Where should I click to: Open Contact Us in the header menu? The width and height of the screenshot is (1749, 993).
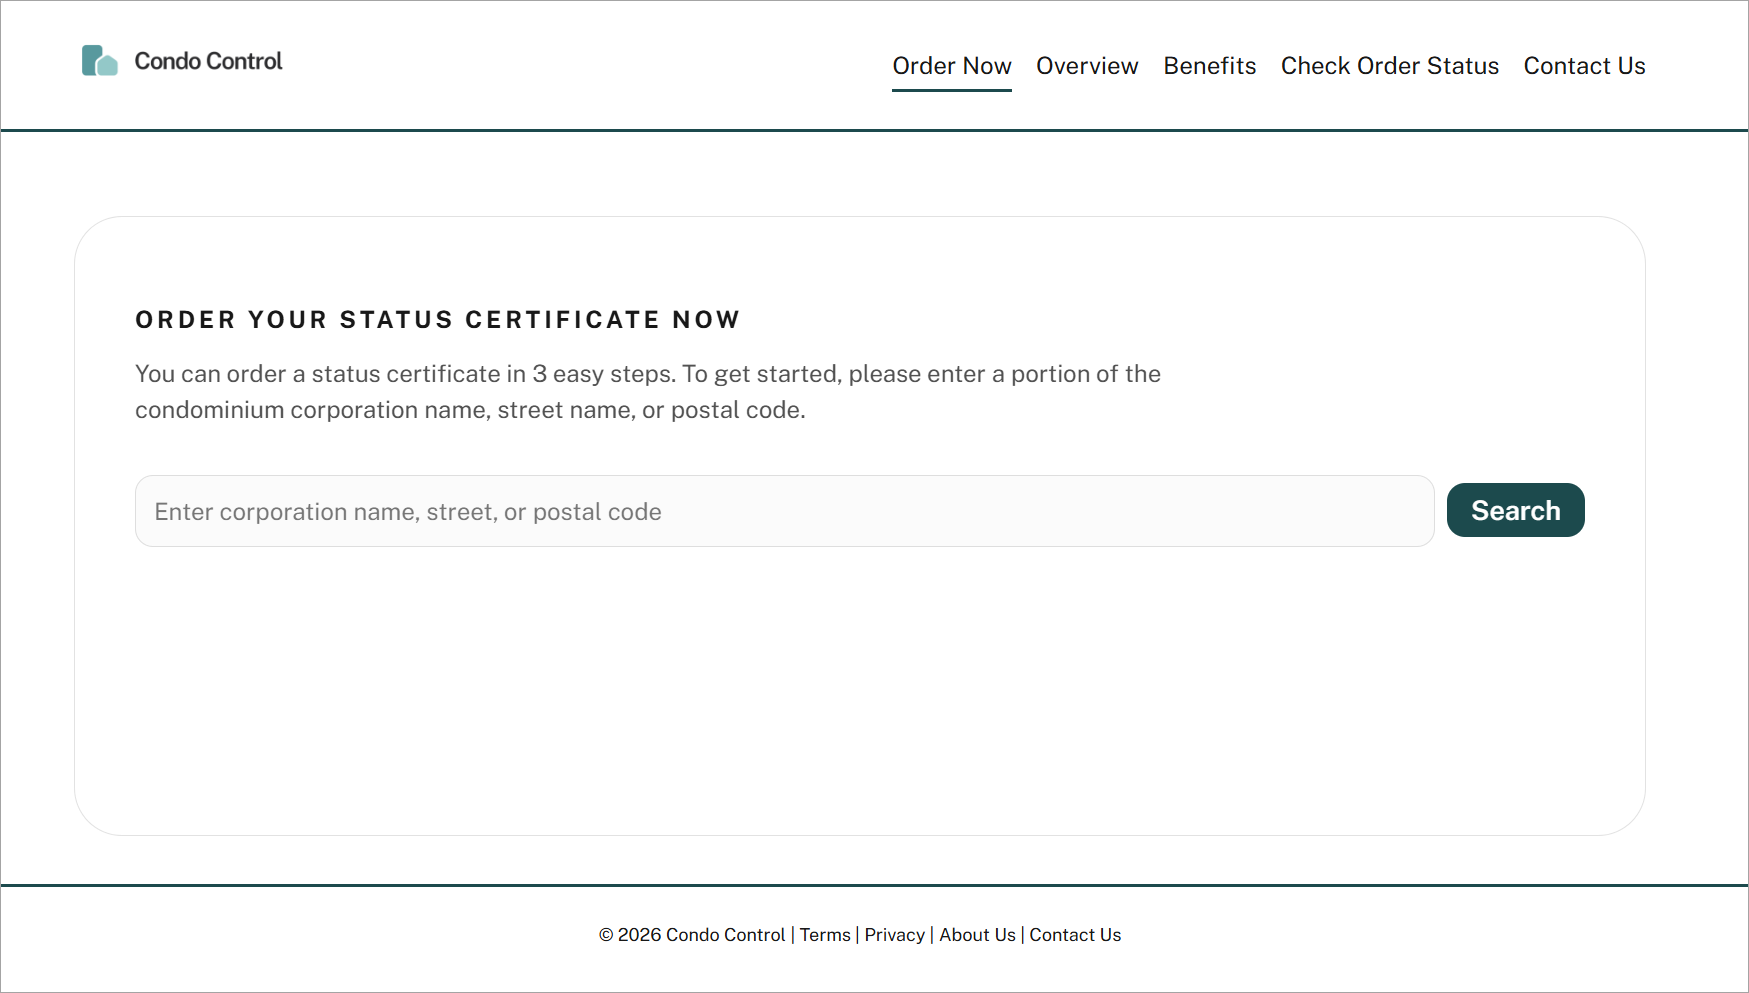(1585, 66)
